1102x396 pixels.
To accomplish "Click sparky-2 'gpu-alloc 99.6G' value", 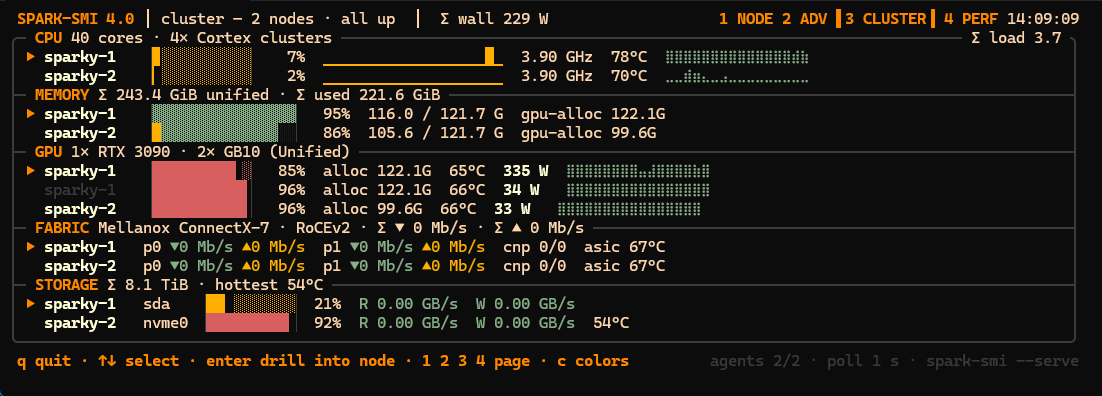I will (588, 133).
